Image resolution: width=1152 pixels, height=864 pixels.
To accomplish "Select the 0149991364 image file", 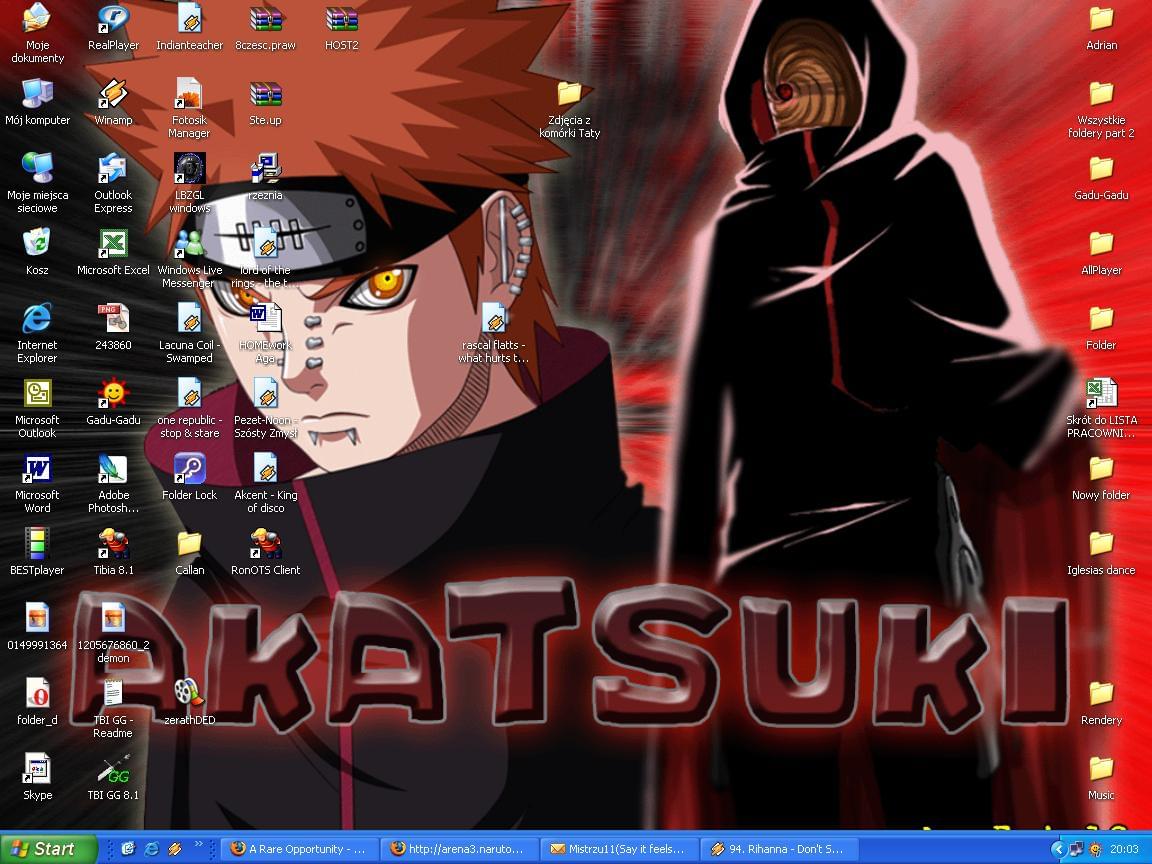I will tap(37, 618).
